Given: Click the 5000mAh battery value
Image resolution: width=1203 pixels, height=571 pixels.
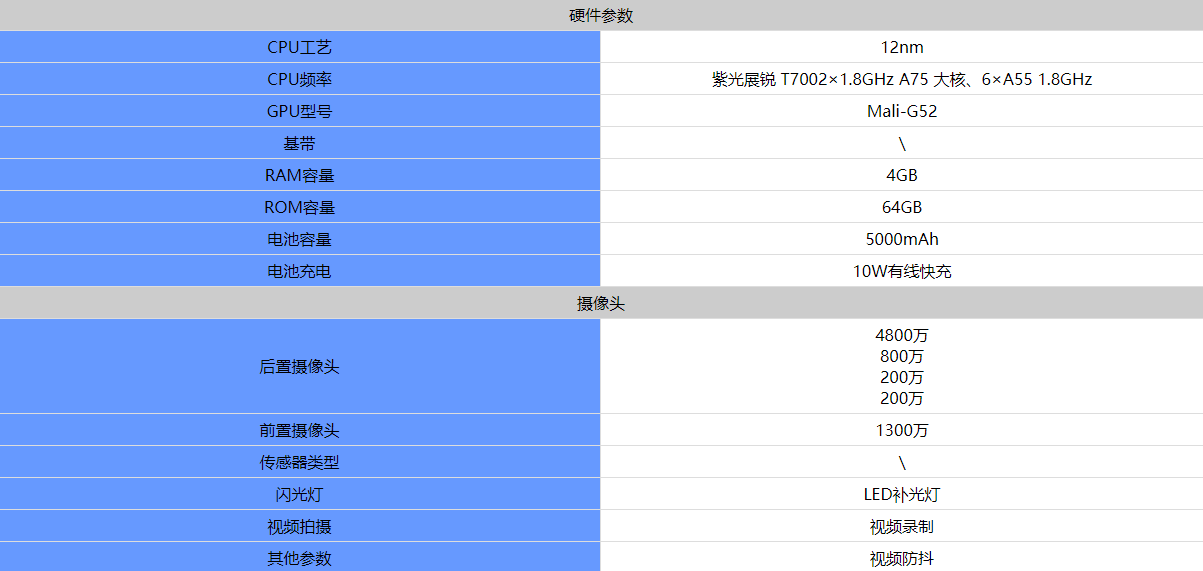Looking at the screenshot, I should tap(902, 239).
